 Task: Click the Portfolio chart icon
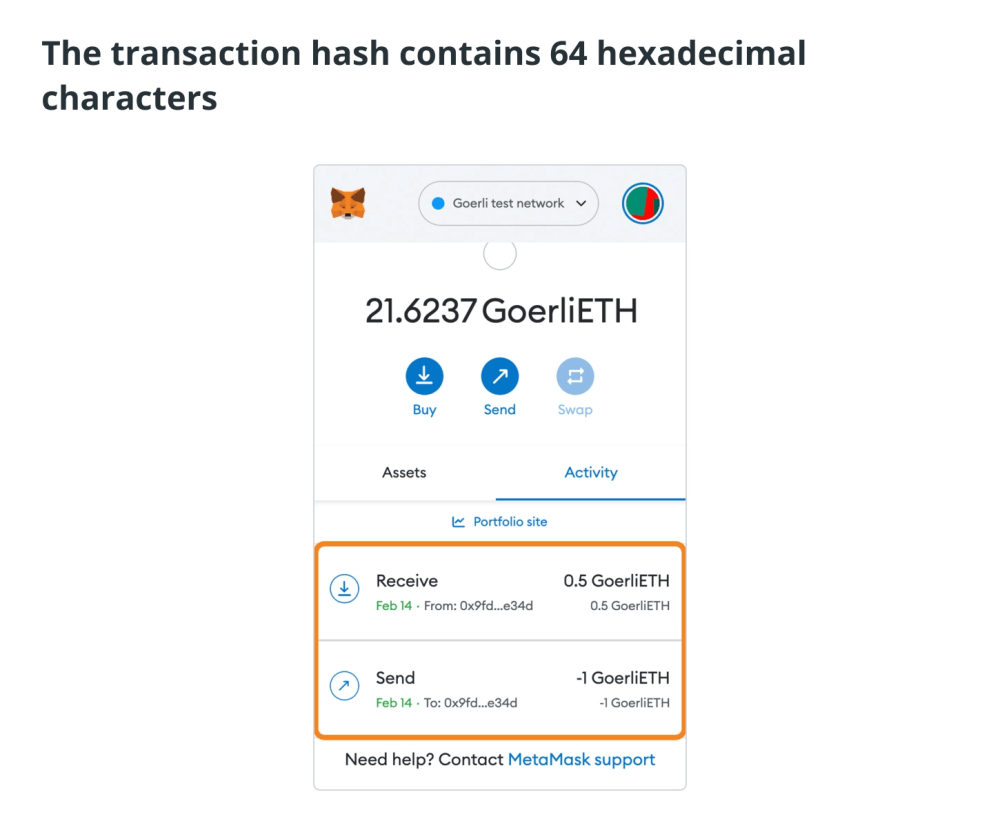[x=458, y=522]
